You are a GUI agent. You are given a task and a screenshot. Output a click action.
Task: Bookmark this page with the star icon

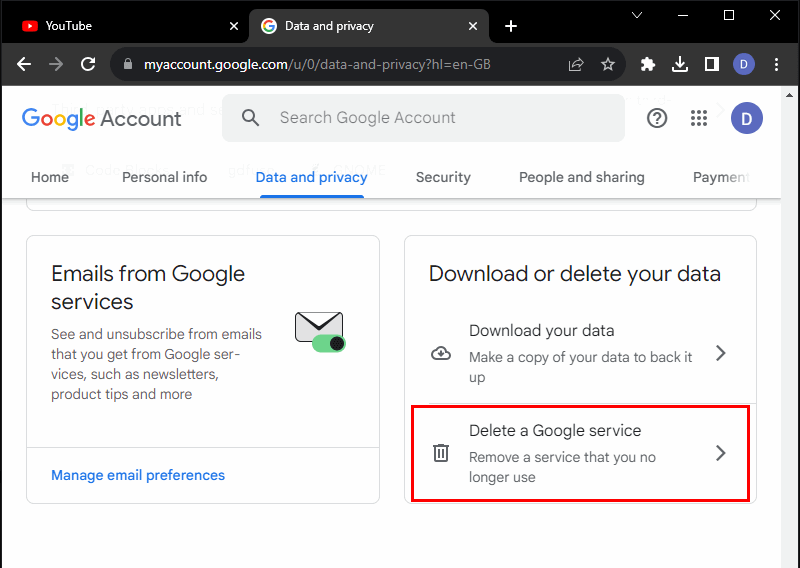(x=607, y=64)
